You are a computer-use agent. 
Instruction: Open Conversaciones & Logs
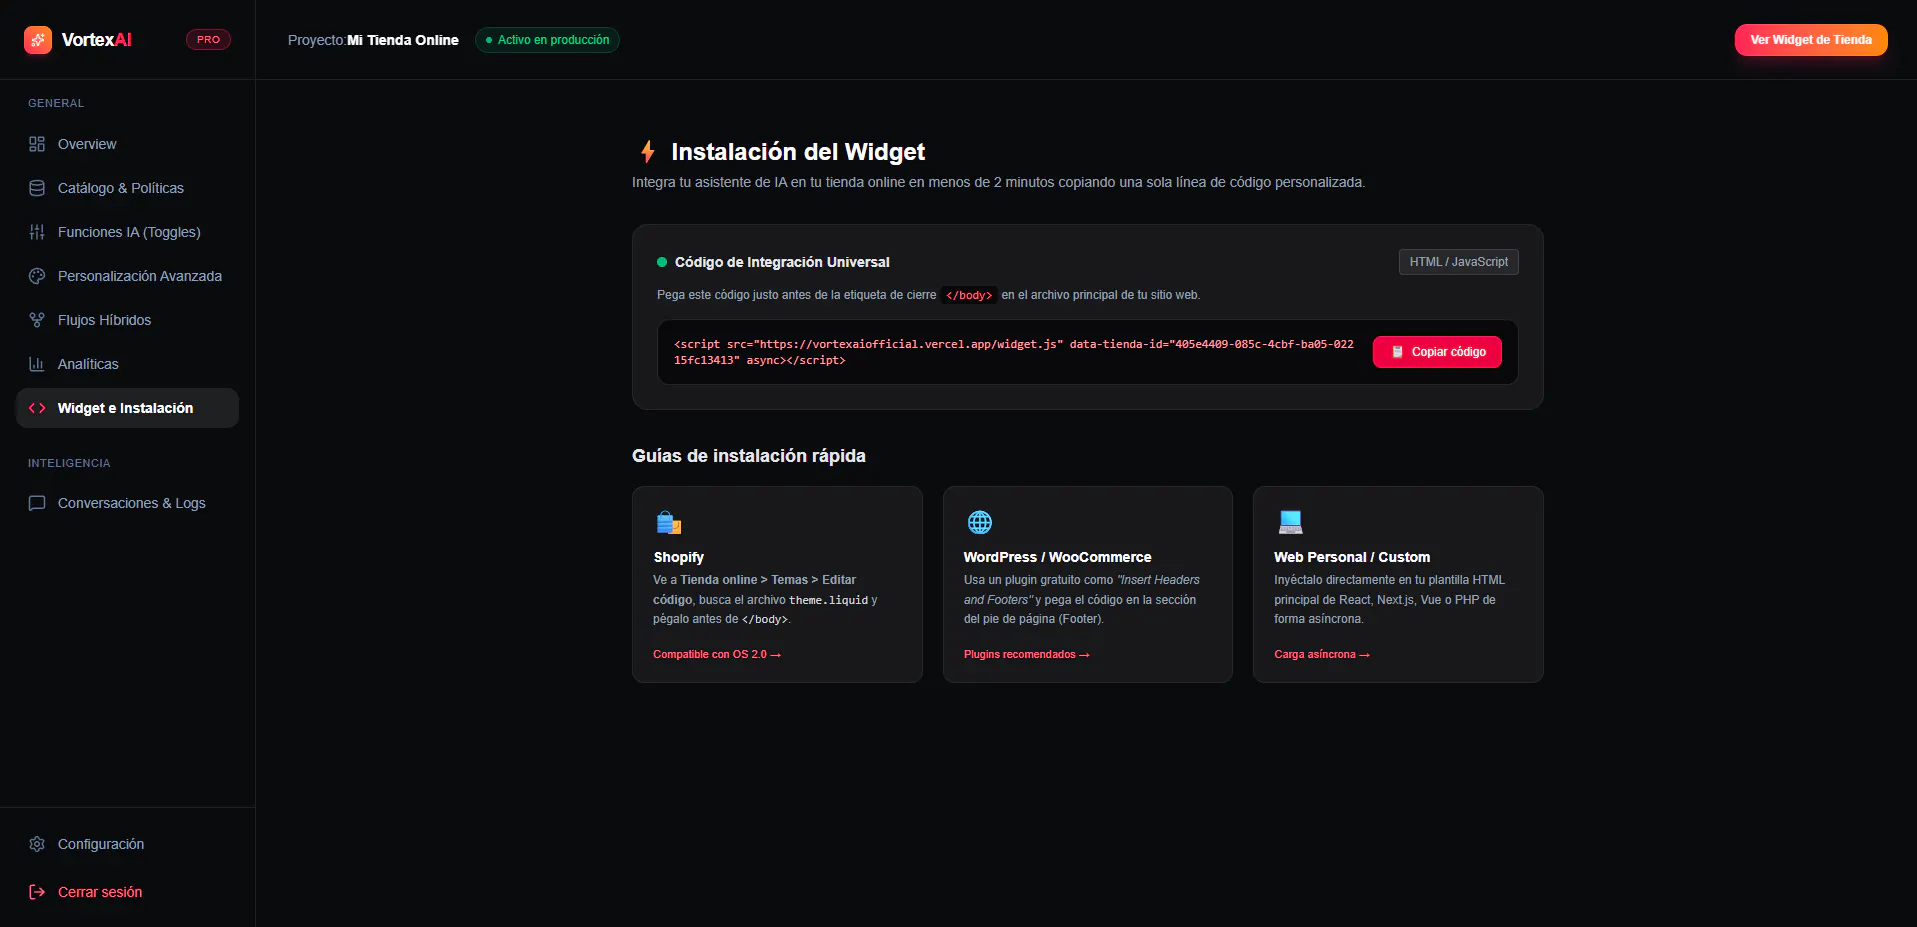(127, 503)
